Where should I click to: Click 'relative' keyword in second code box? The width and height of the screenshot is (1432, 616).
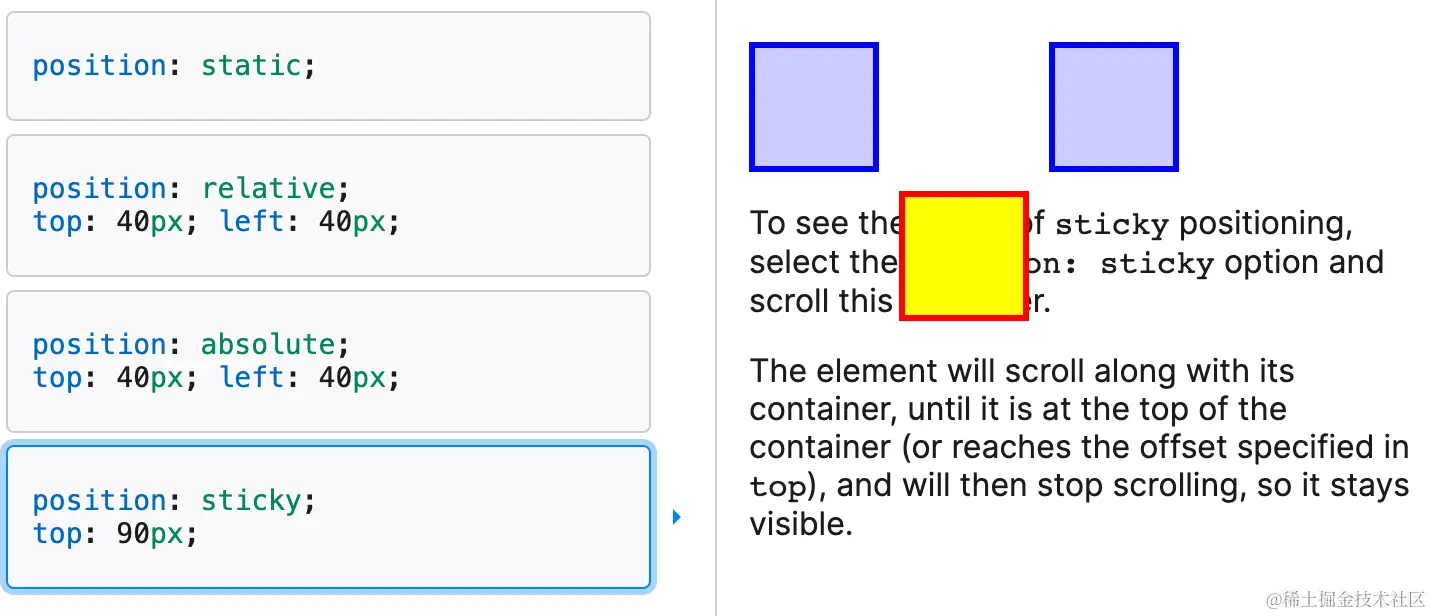pyautogui.click(x=268, y=188)
